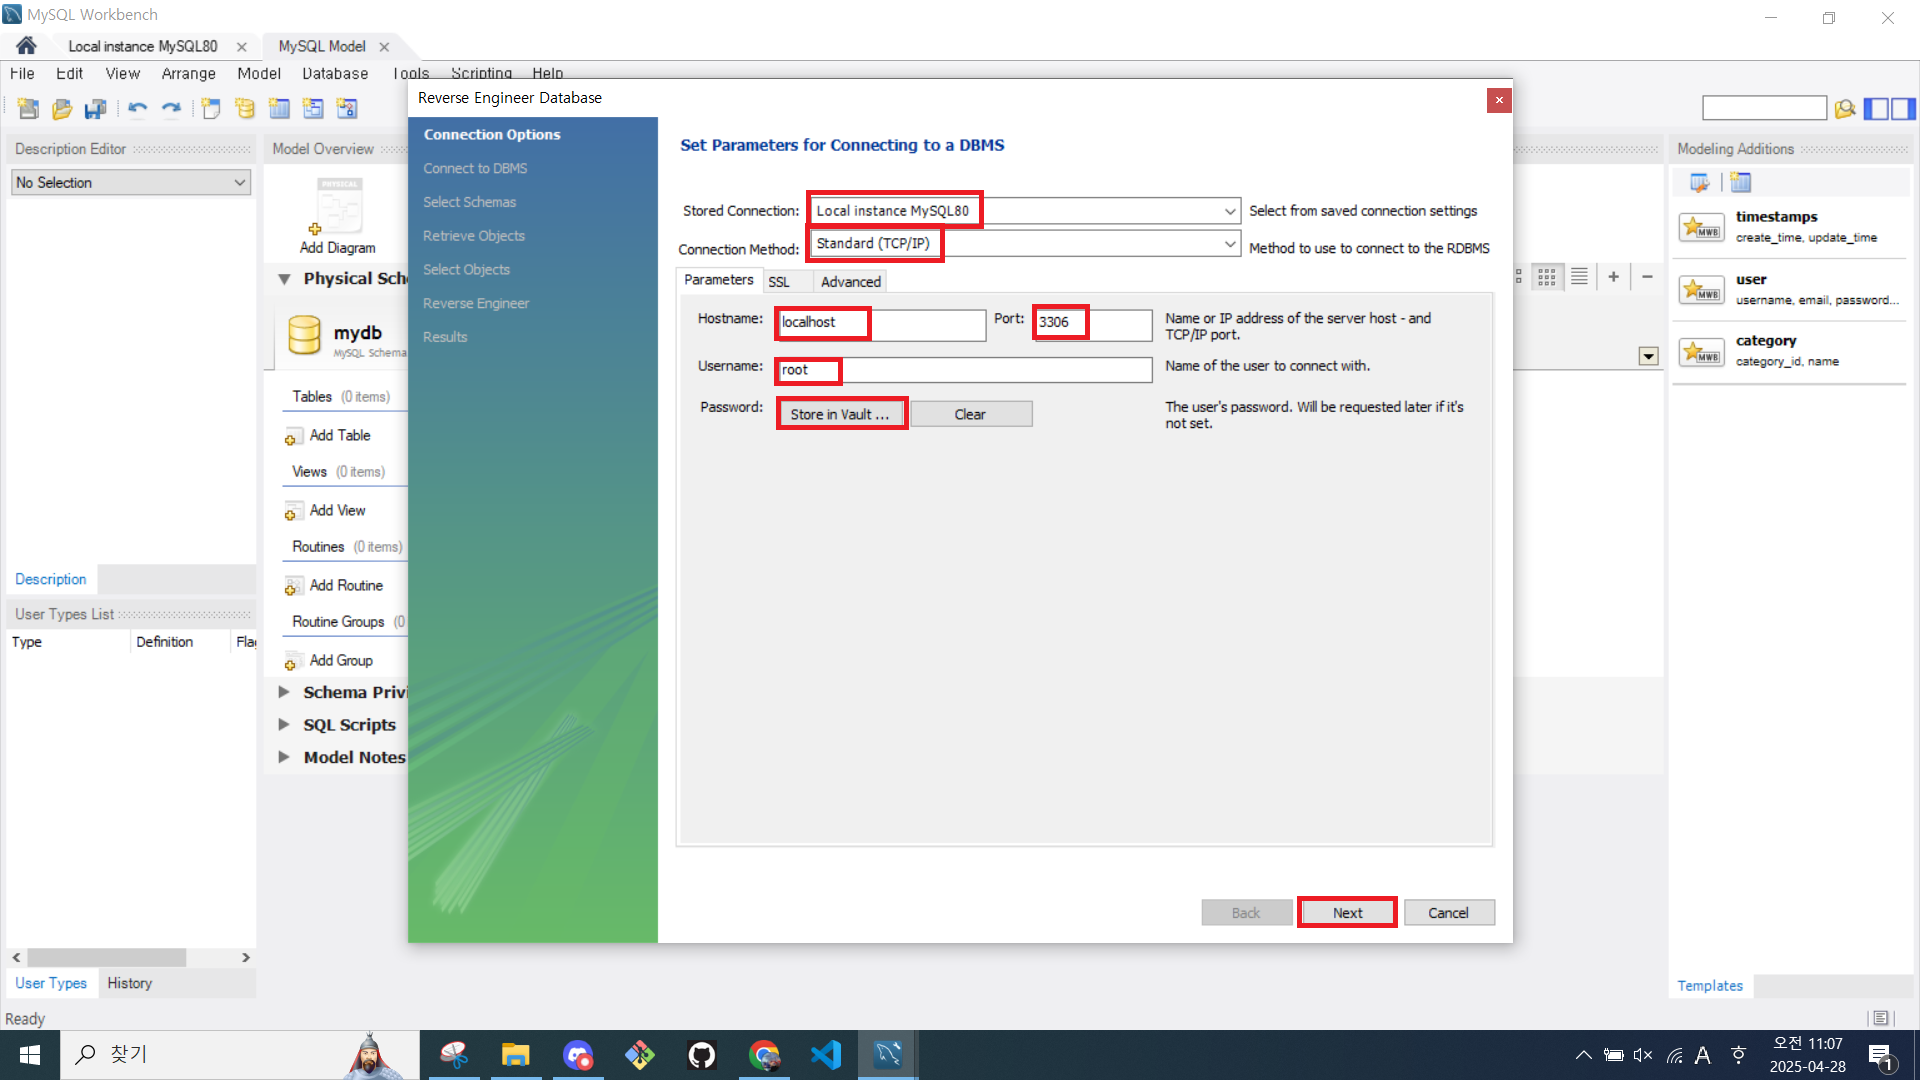Click the New Model toolbar icon
Viewport: 1920px width, 1080px height.
point(28,108)
